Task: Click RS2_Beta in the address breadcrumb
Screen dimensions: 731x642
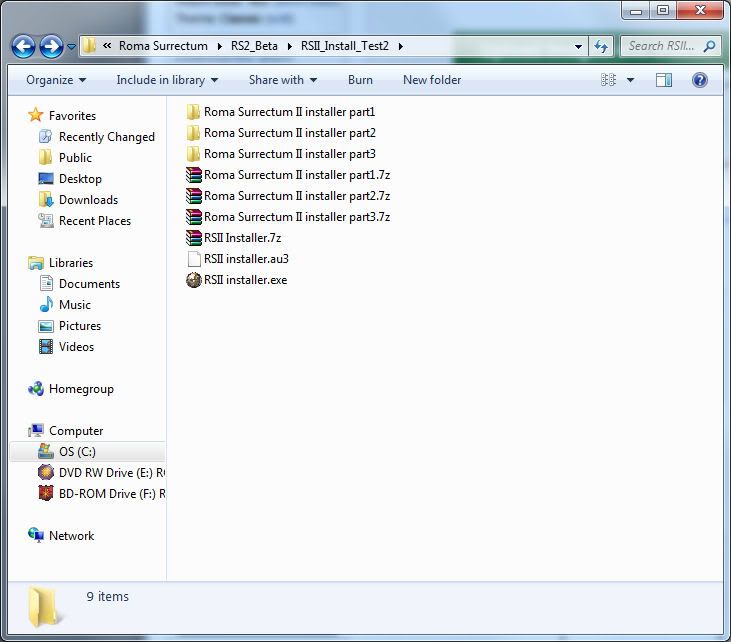Action: tap(254, 46)
